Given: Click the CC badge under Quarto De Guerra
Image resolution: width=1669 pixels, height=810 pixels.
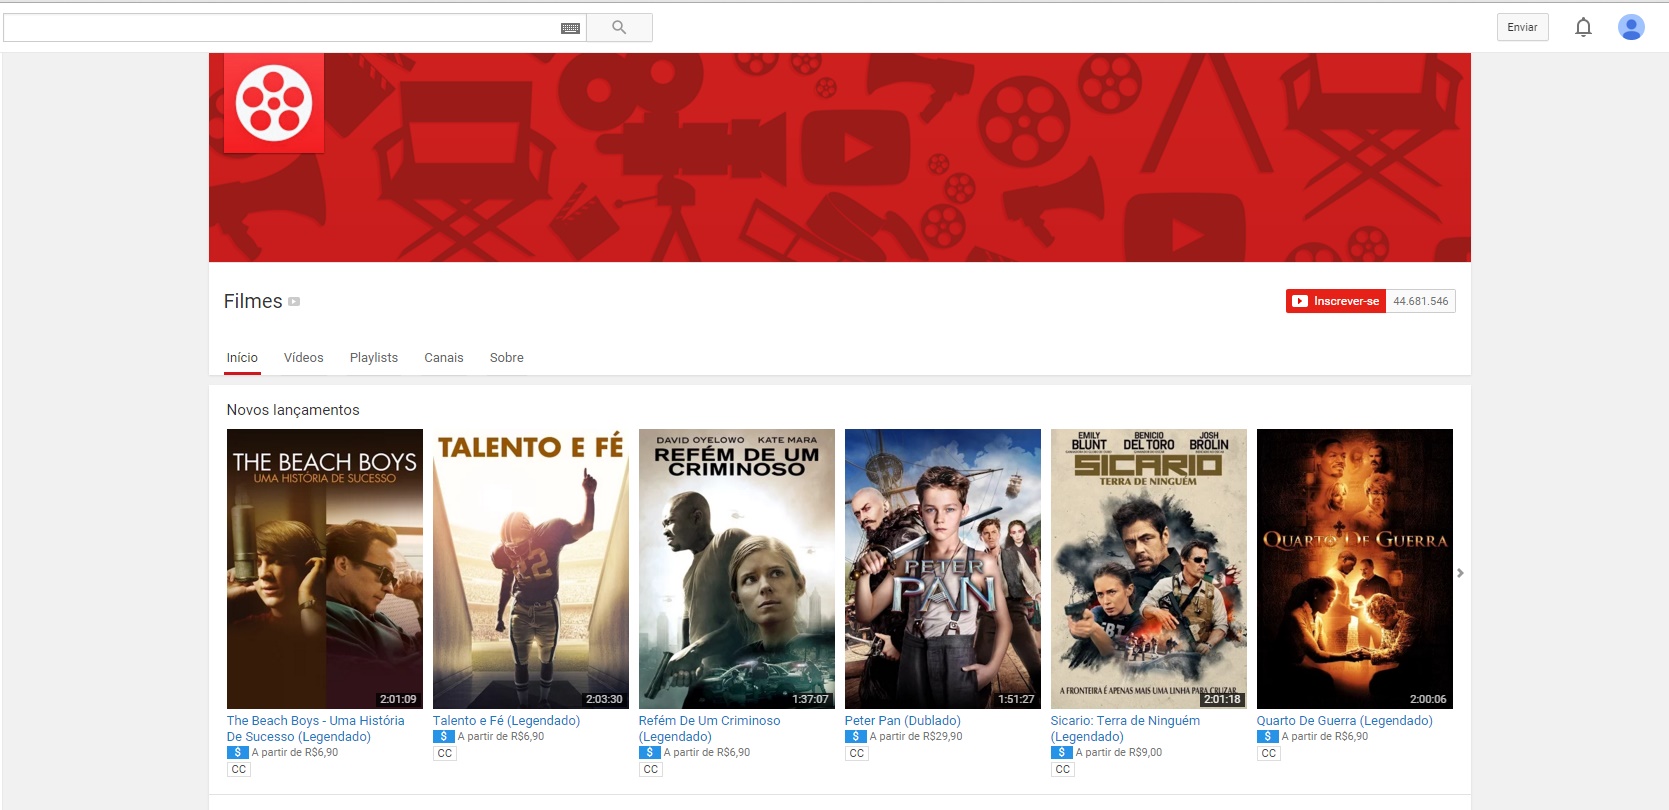Looking at the screenshot, I should 1269,753.
